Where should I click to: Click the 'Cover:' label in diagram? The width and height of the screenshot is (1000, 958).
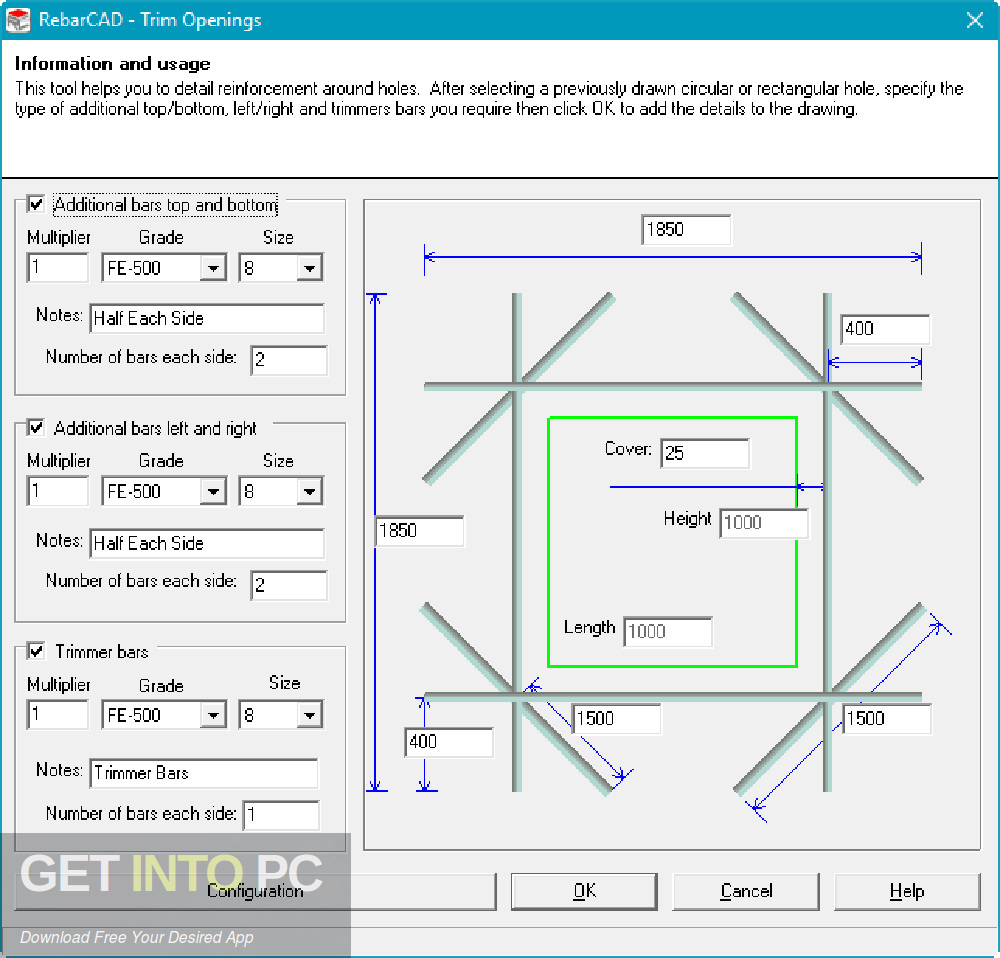628,449
